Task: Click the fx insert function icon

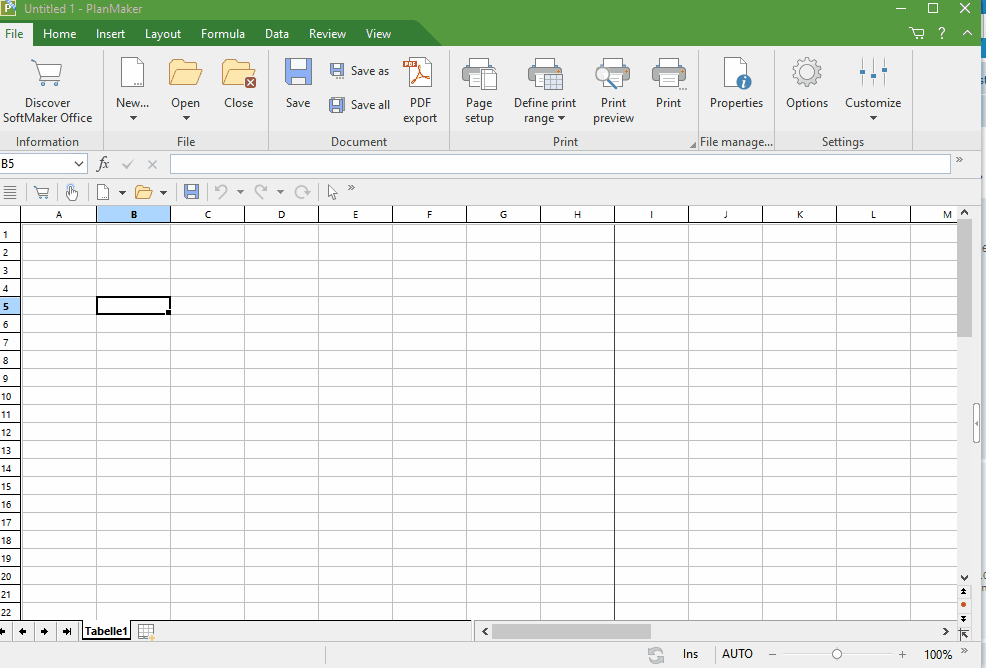Action: tap(103, 164)
